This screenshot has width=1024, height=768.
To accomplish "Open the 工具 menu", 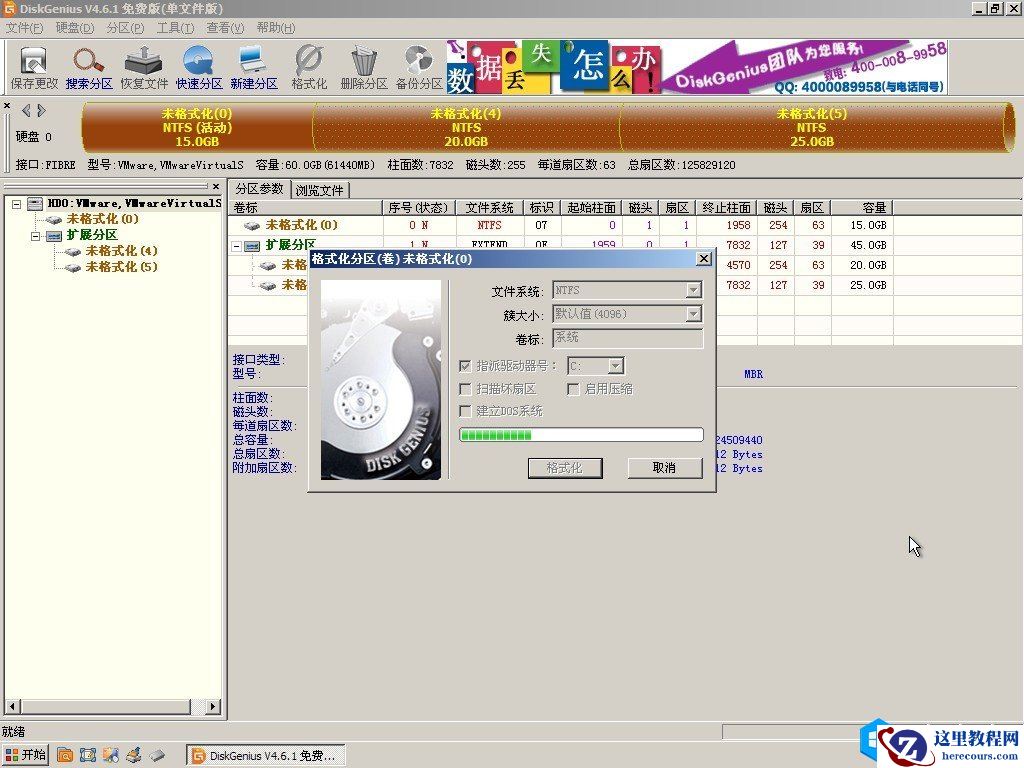I will [176, 28].
